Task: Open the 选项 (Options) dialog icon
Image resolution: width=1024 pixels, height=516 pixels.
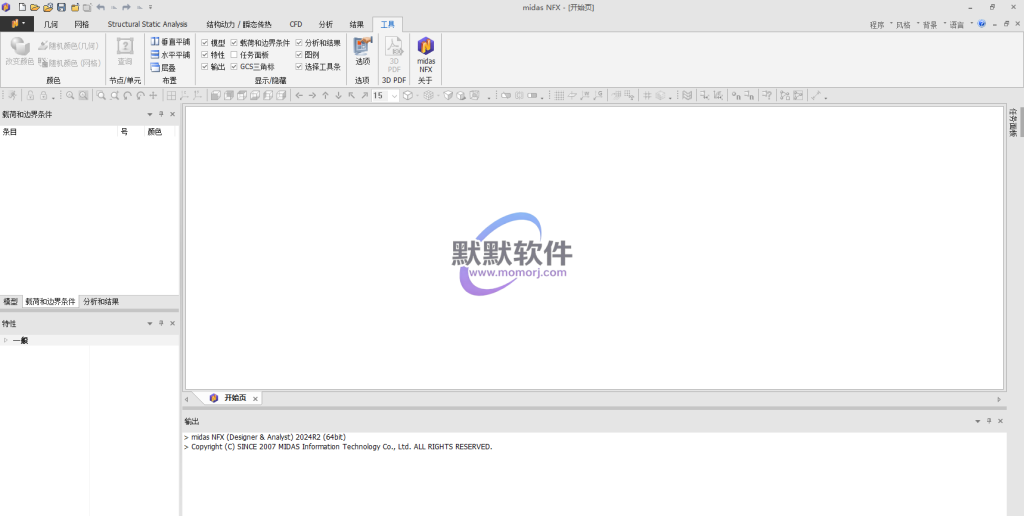Action: pyautogui.click(x=362, y=50)
